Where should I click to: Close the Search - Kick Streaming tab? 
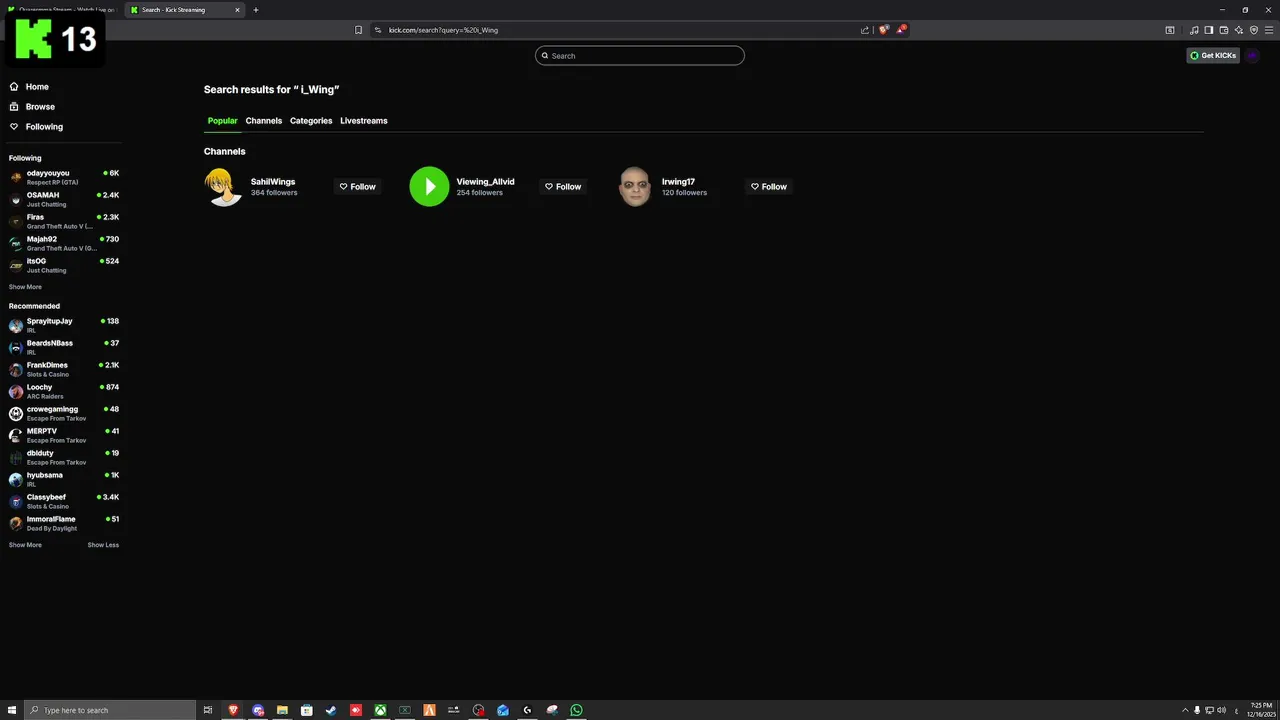point(237,10)
